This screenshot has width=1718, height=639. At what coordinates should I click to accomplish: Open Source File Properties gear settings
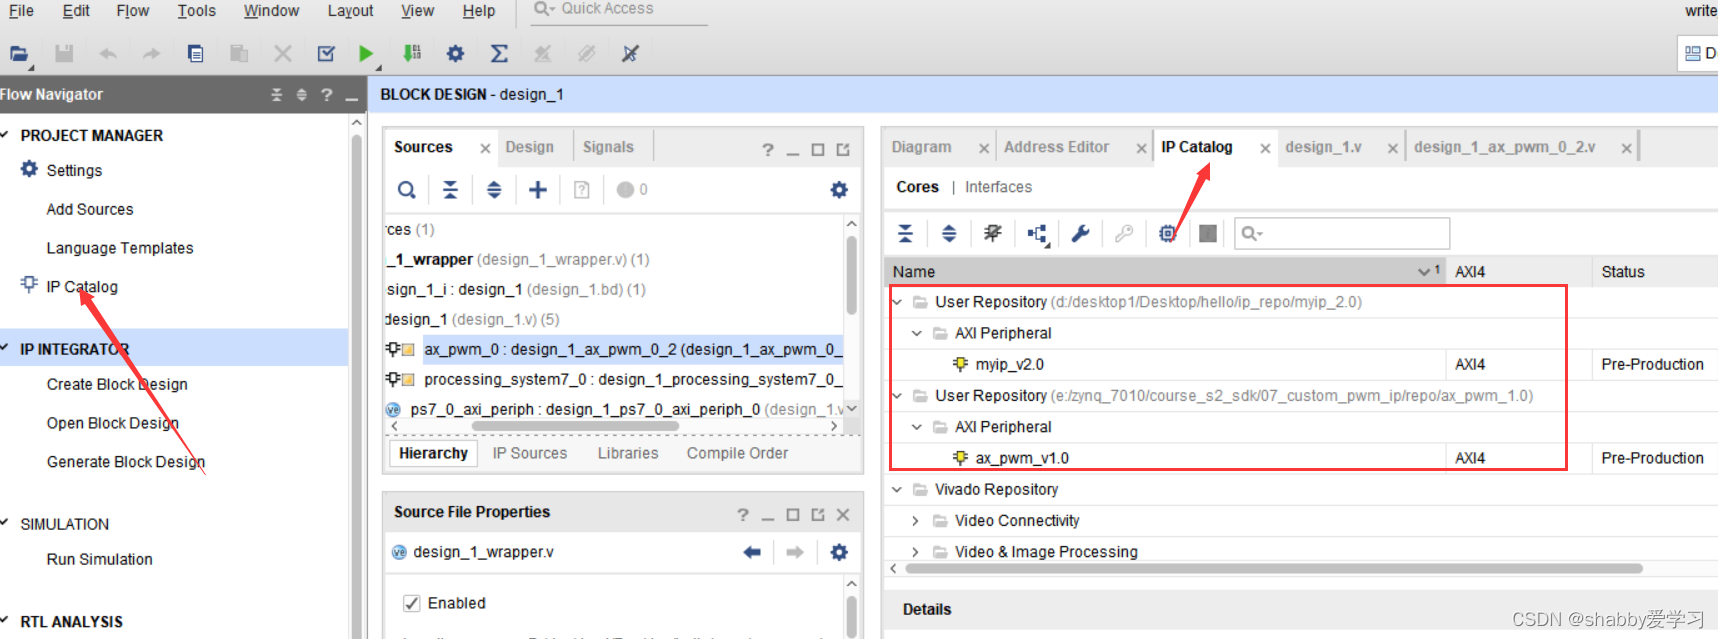839,552
